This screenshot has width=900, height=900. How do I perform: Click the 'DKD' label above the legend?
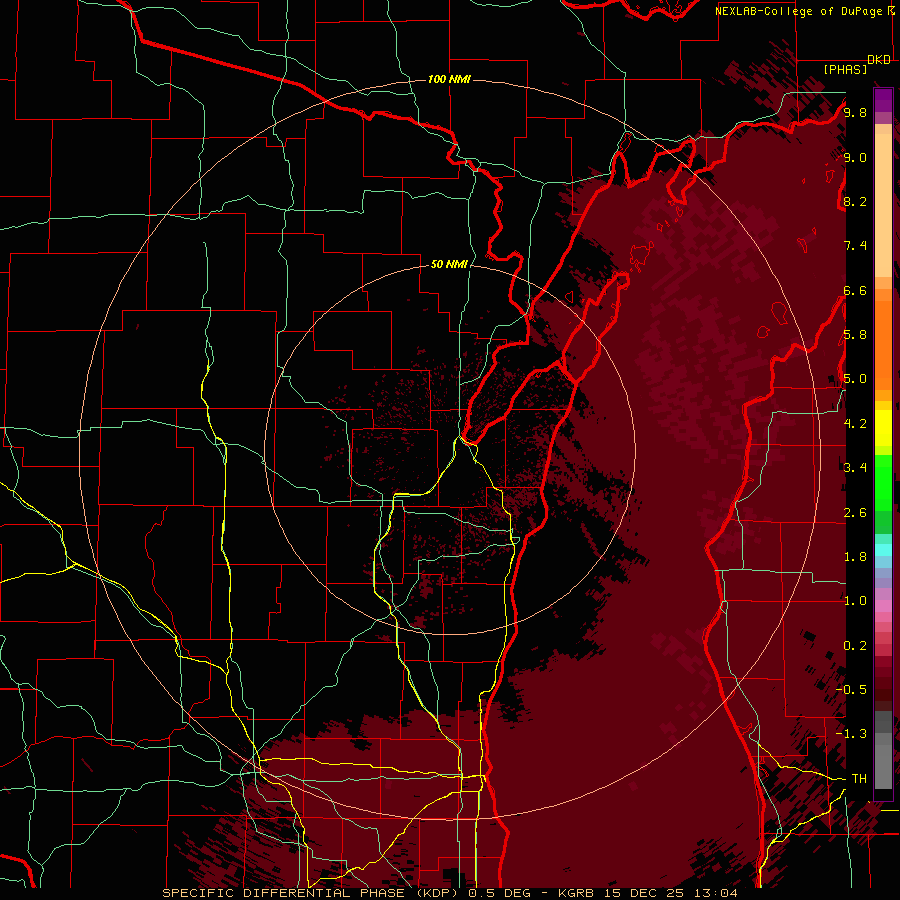pyautogui.click(x=879, y=60)
